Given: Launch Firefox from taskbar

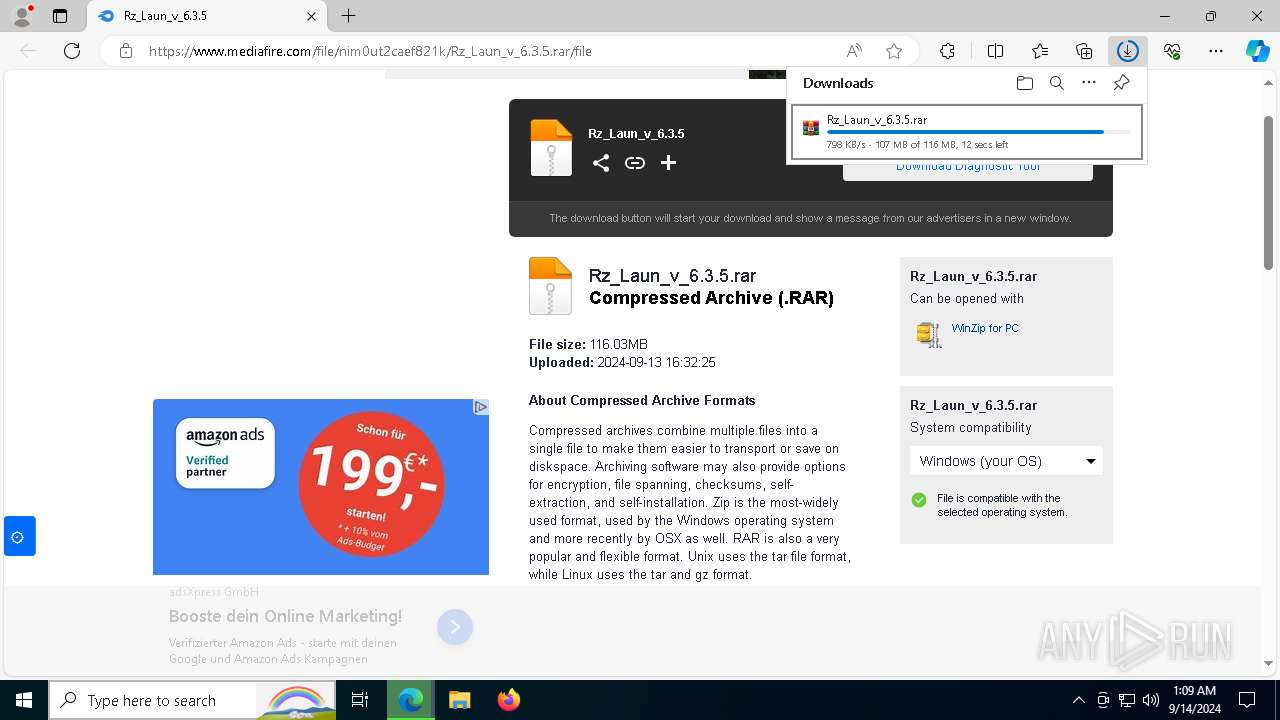Looking at the screenshot, I should click(509, 700).
